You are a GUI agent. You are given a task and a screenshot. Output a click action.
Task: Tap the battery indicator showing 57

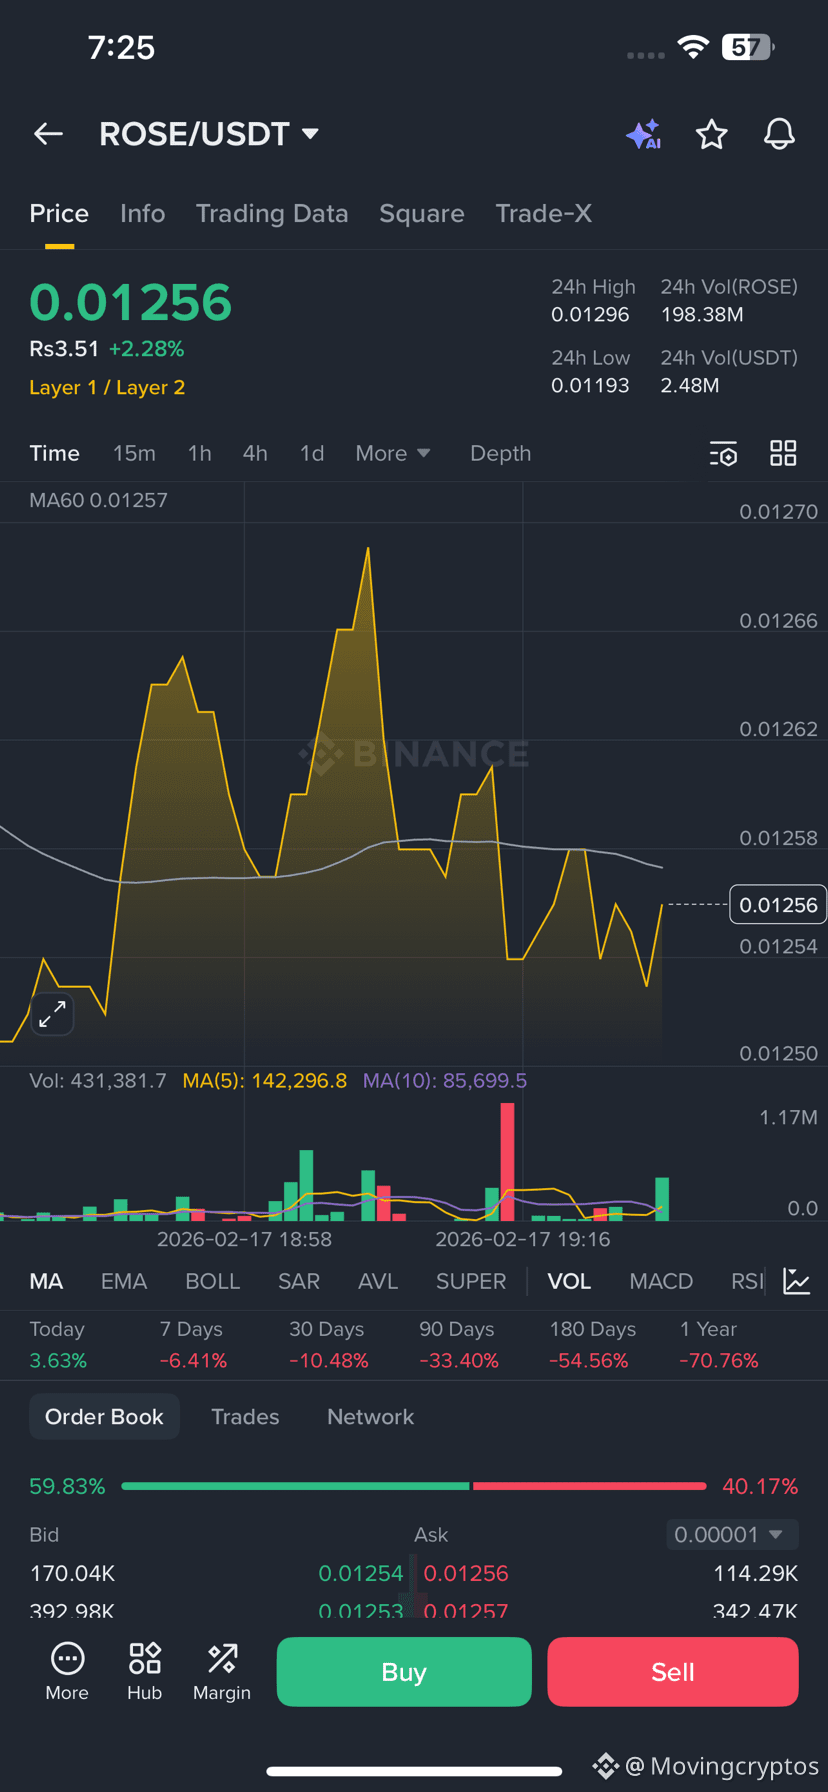(x=747, y=47)
